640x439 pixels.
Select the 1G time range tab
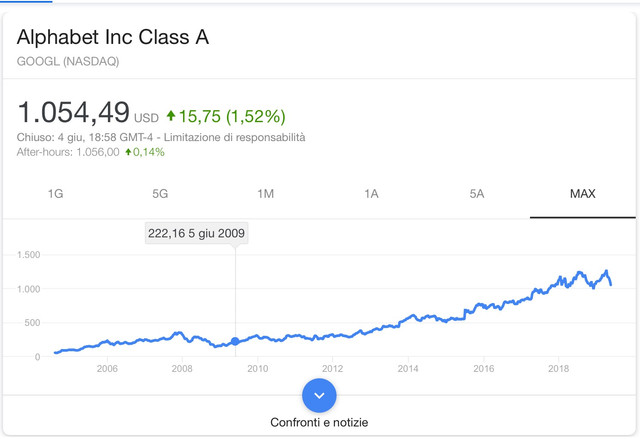pyautogui.click(x=56, y=193)
